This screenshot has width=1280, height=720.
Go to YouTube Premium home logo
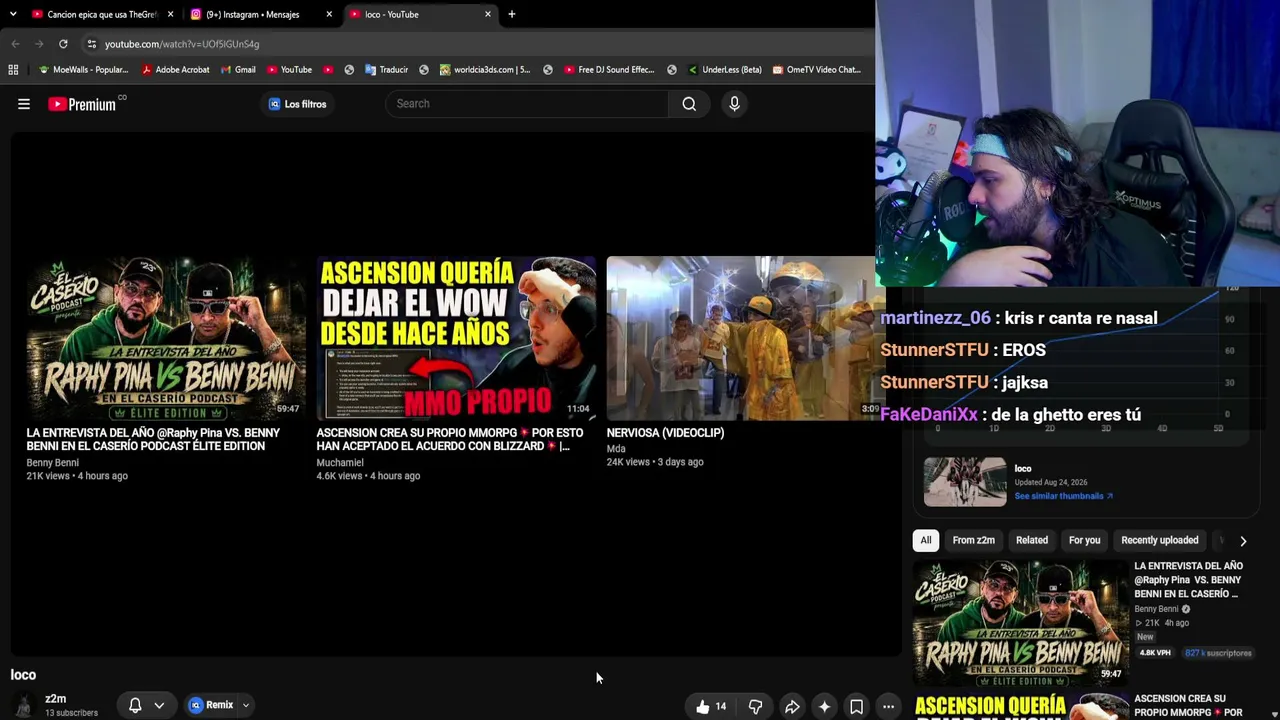tap(82, 104)
